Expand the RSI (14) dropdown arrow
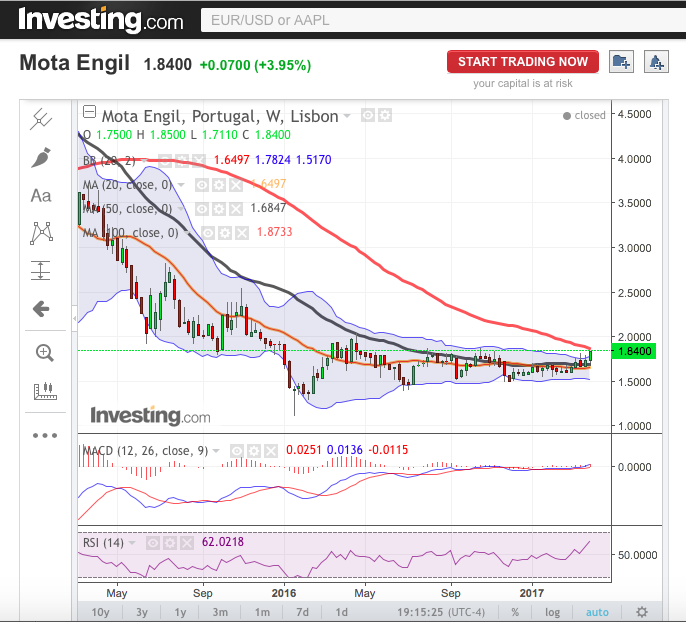Image resolution: width=686 pixels, height=622 pixels. (x=132, y=543)
